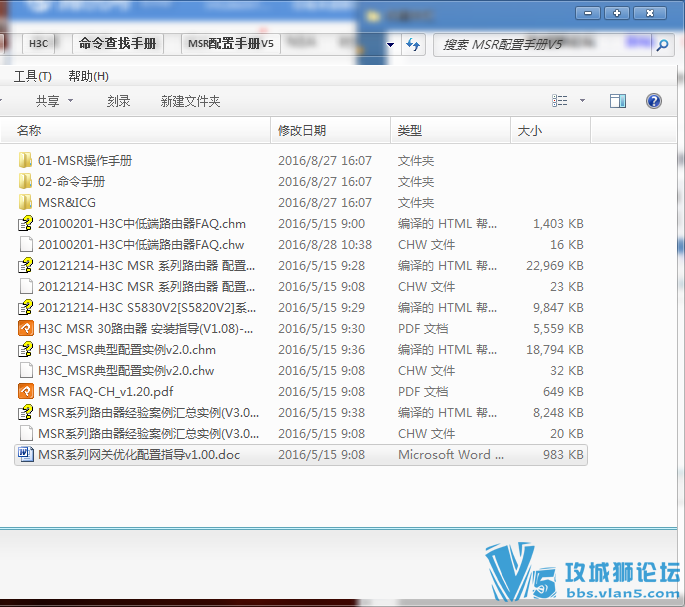The image size is (685, 607).
Task: Click the file icon of the 20 KB CHW file
Action: tap(26, 433)
